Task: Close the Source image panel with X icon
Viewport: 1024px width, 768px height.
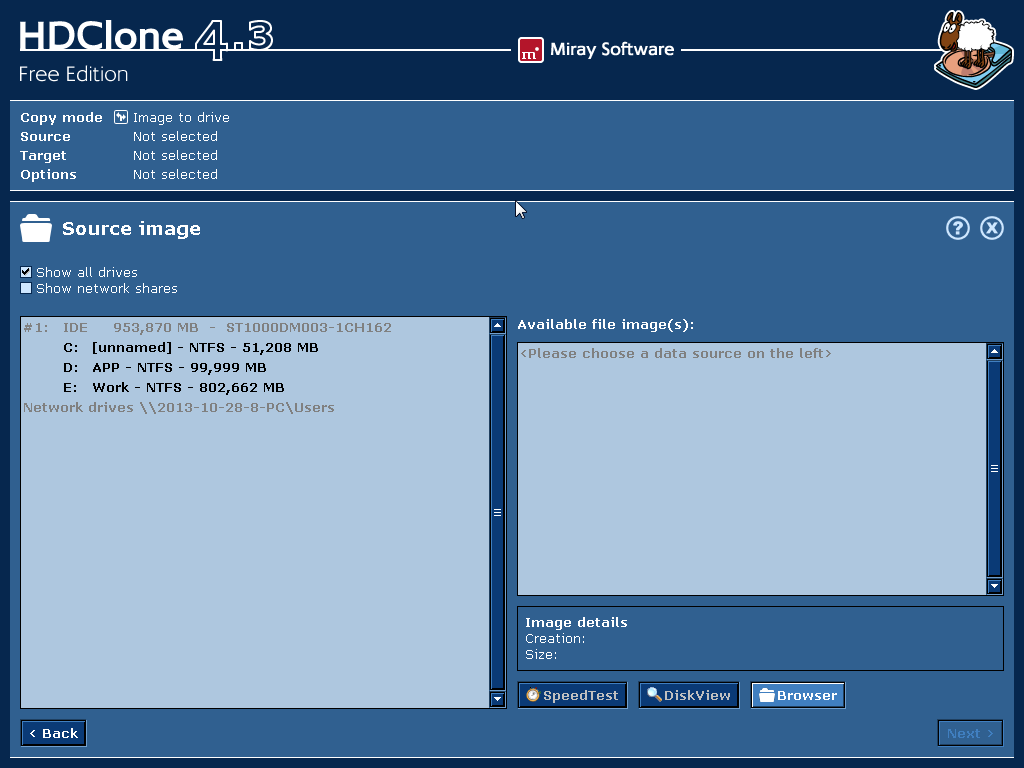Action: point(991,228)
